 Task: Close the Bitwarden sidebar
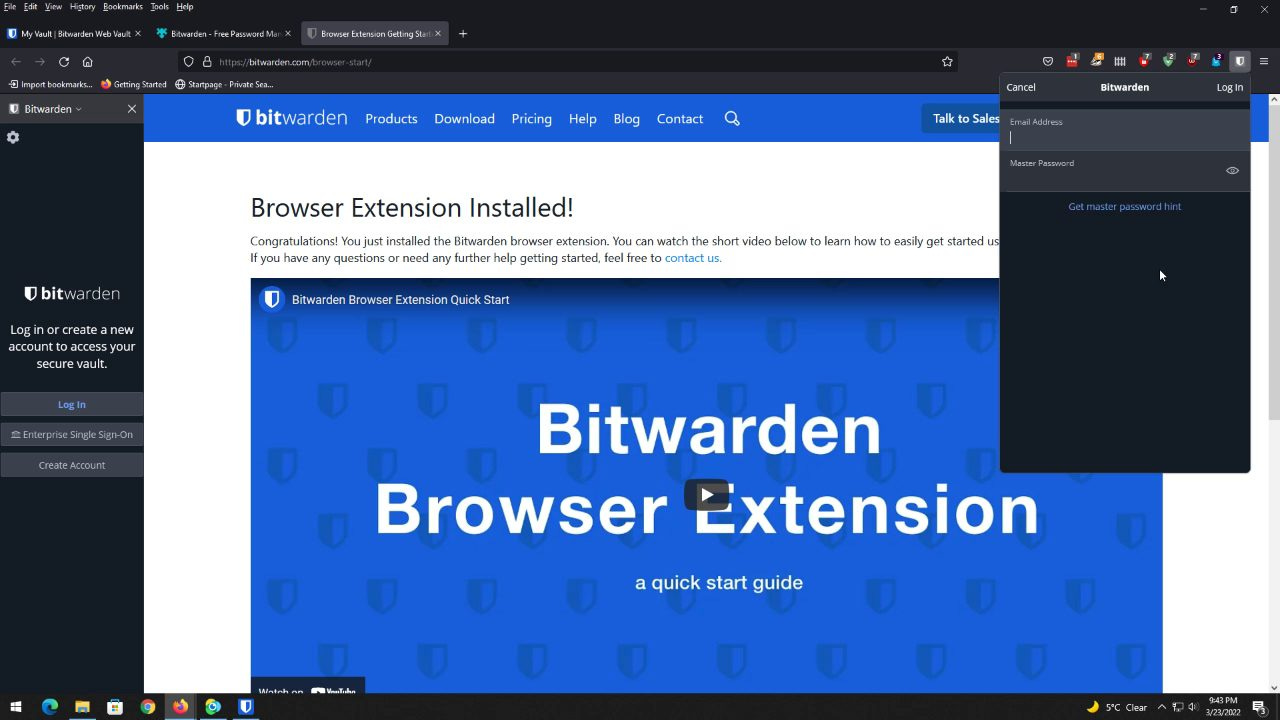131,108
